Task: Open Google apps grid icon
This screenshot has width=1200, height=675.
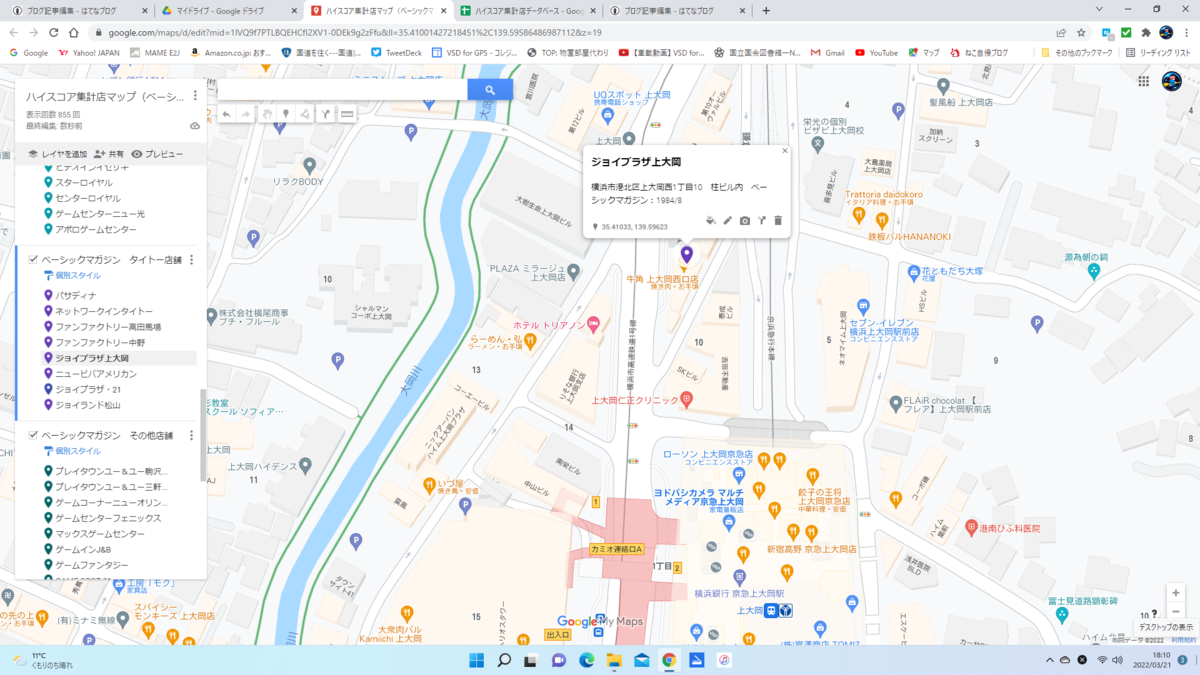Action: pyautogui.click(x=1143, y=82)
